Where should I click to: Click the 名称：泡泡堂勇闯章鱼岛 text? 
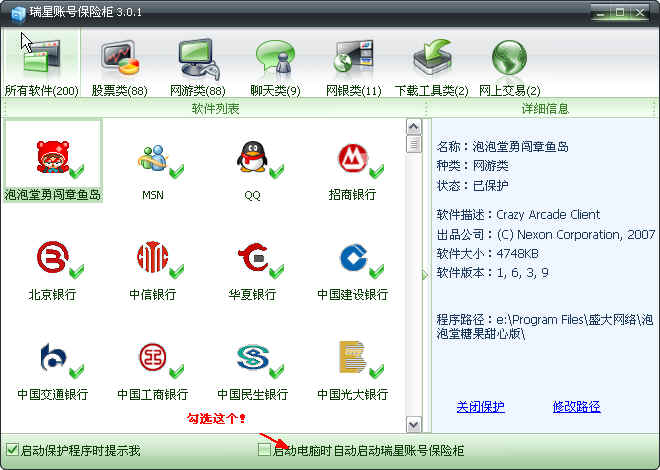[x=503, y=146]
